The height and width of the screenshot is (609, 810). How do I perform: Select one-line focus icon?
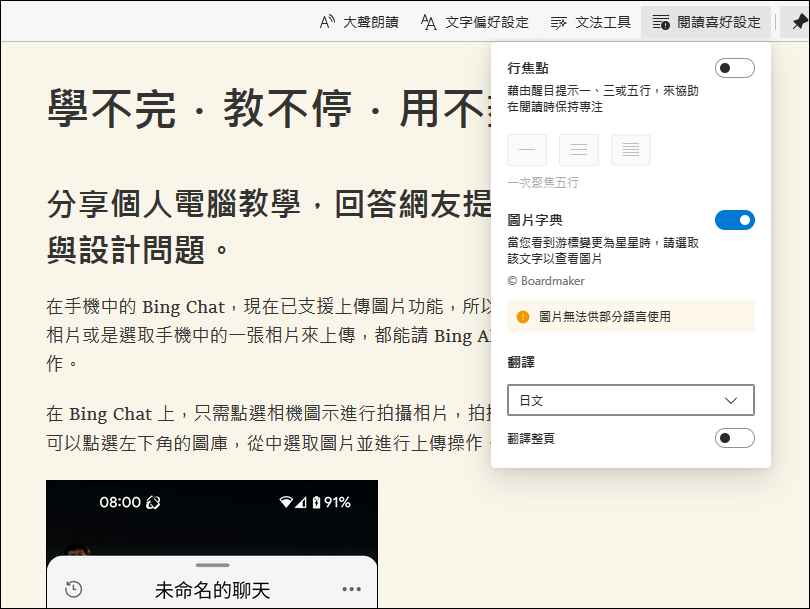click(x=527, y=150)
